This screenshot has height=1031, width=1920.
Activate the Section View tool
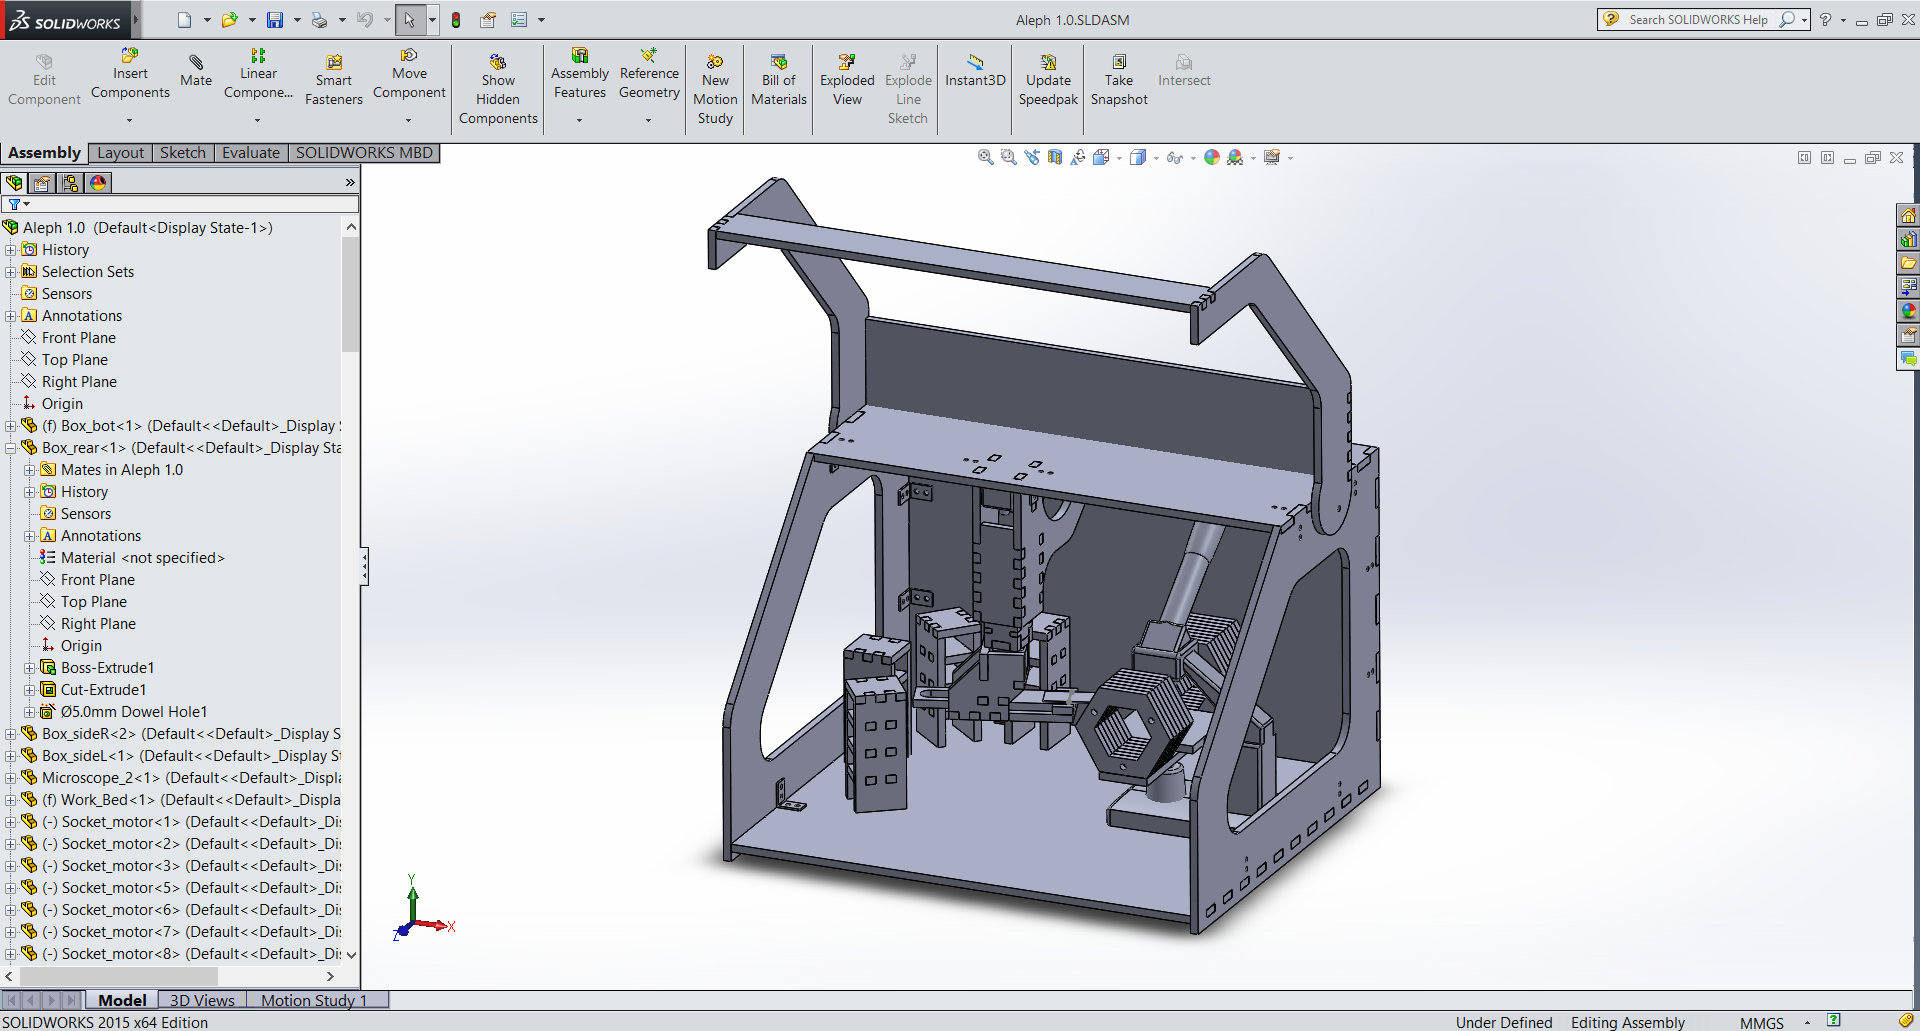click(x=1055, y=157)
